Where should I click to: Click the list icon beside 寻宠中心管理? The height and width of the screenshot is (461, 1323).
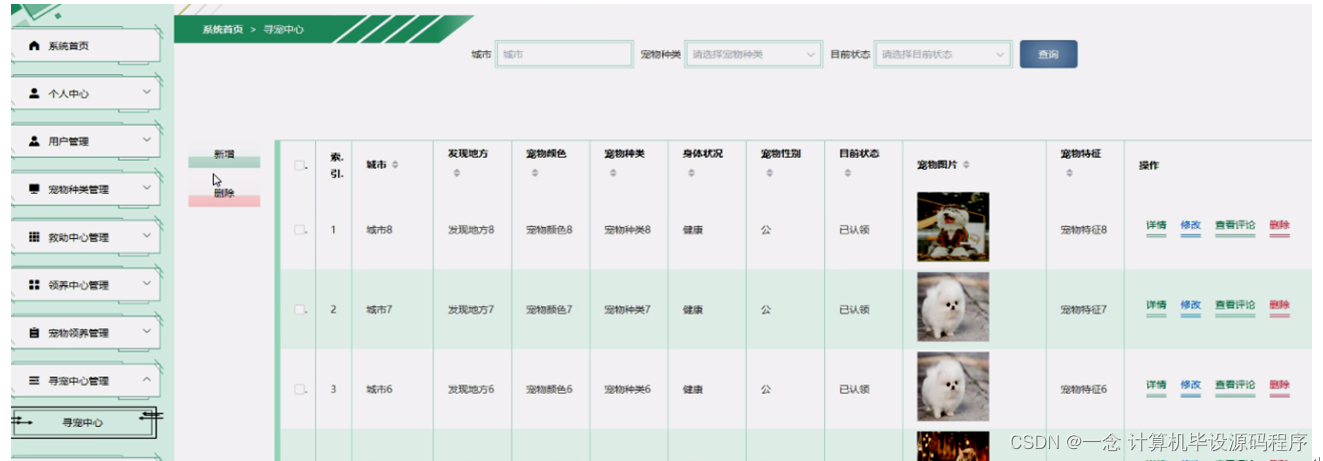(x=34, y=381)
